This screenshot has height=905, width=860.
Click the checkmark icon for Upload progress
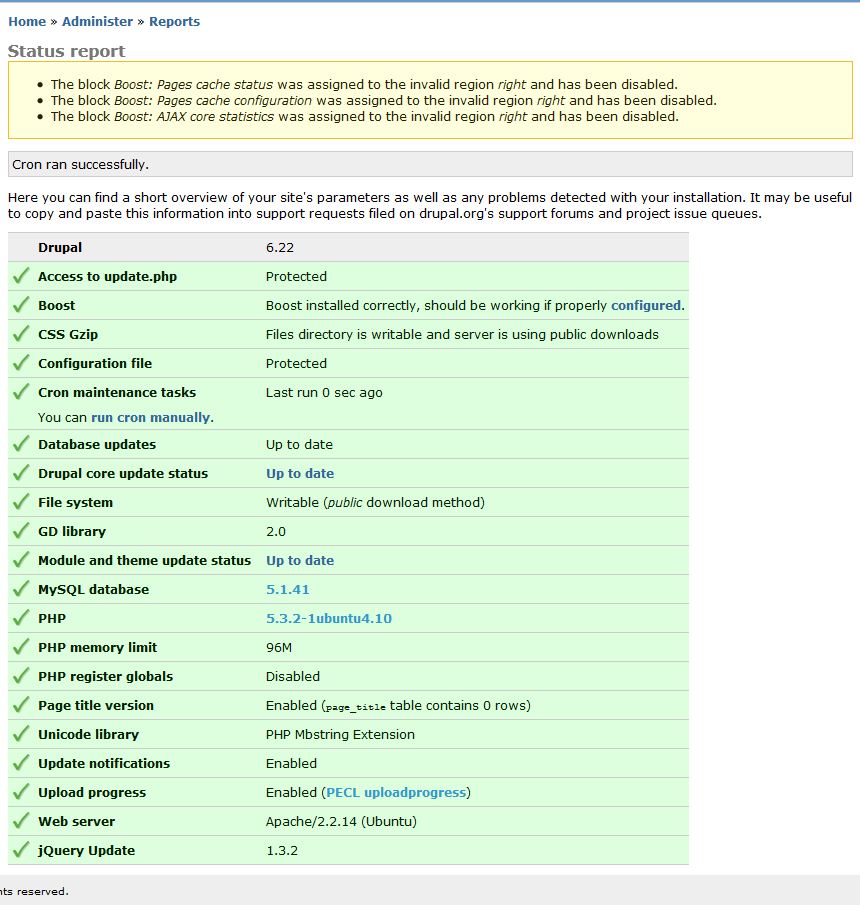tap(21, 792)
